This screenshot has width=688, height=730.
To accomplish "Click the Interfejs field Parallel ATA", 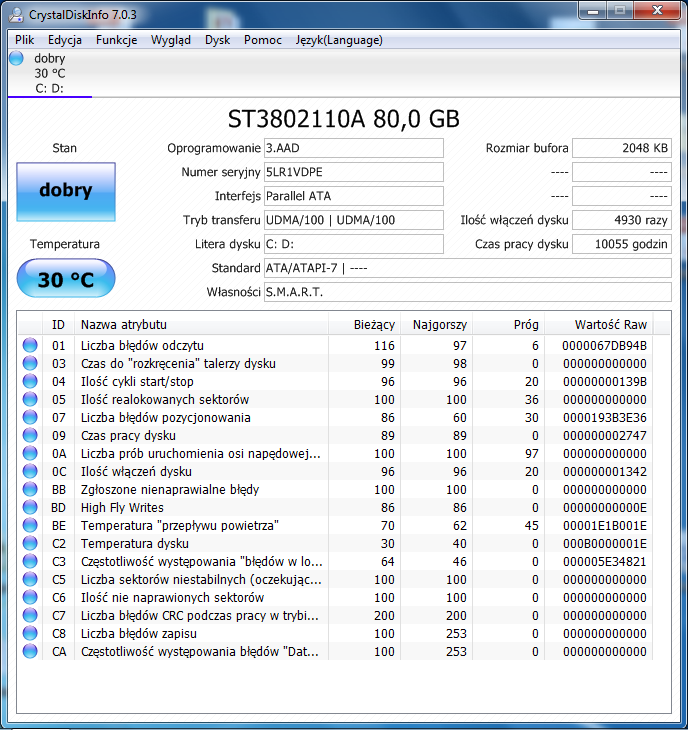I will click(x=354, y=196).
